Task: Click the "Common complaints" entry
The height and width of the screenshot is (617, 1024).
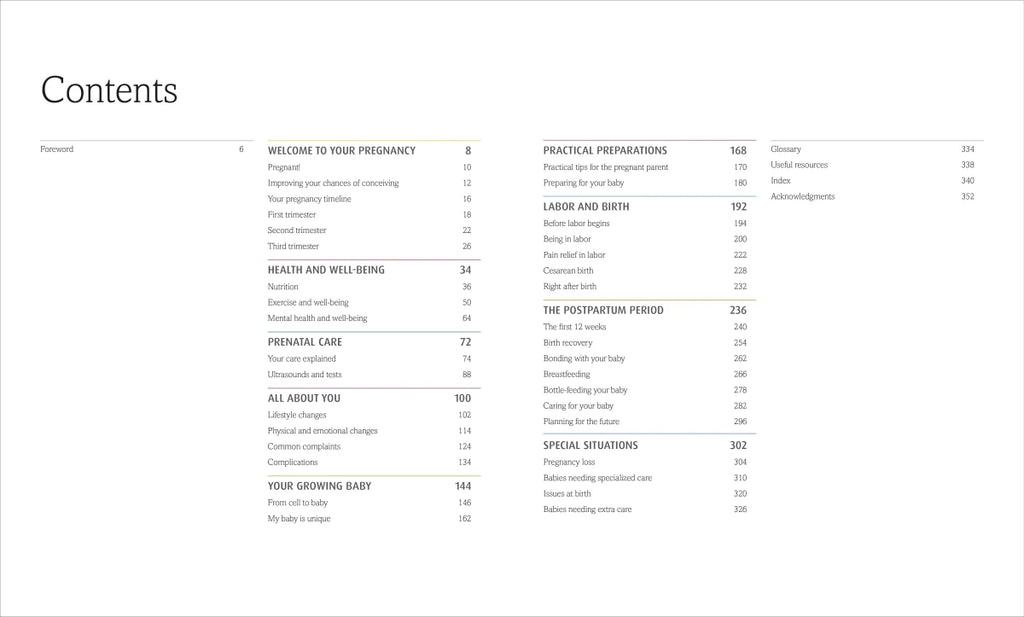Action: tap(304, 446)
